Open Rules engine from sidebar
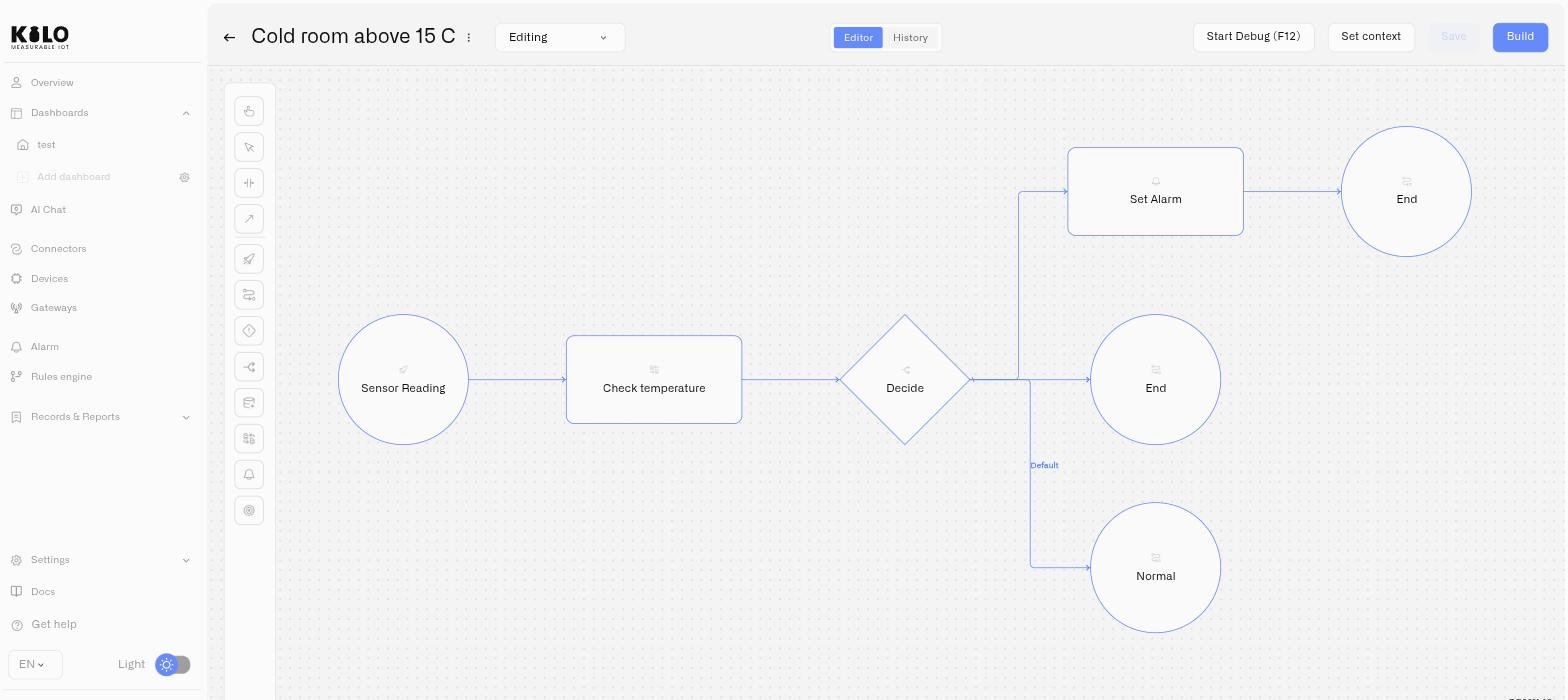Viewport: 1568px width, 700px height. (x=62, y=377)
